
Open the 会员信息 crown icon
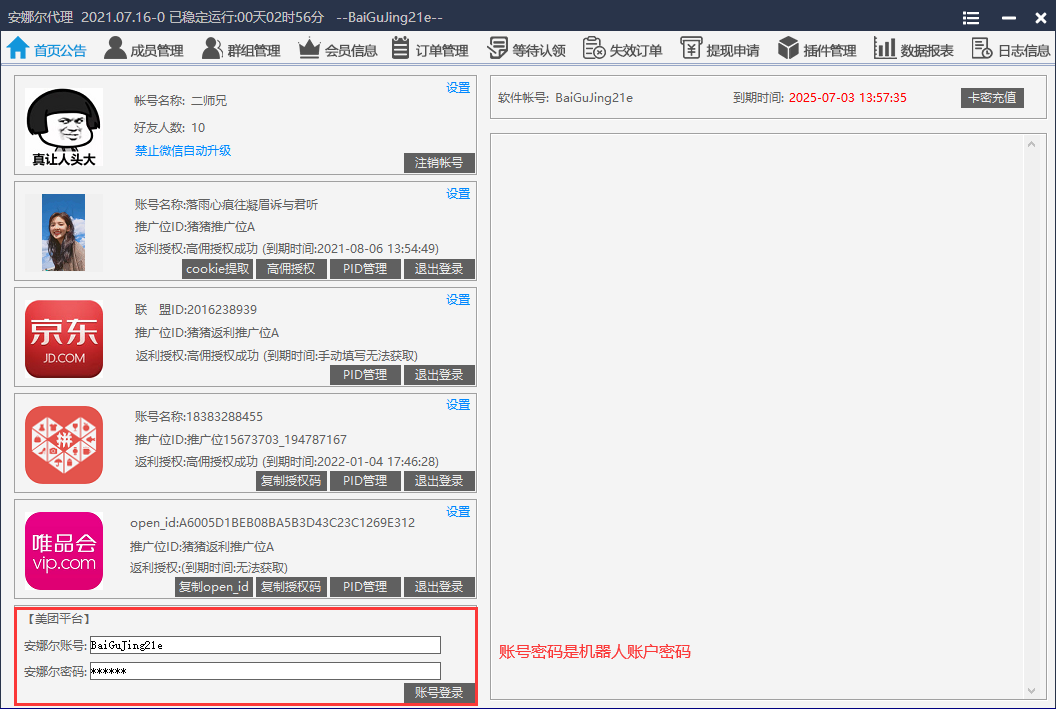tap(309, 48)
